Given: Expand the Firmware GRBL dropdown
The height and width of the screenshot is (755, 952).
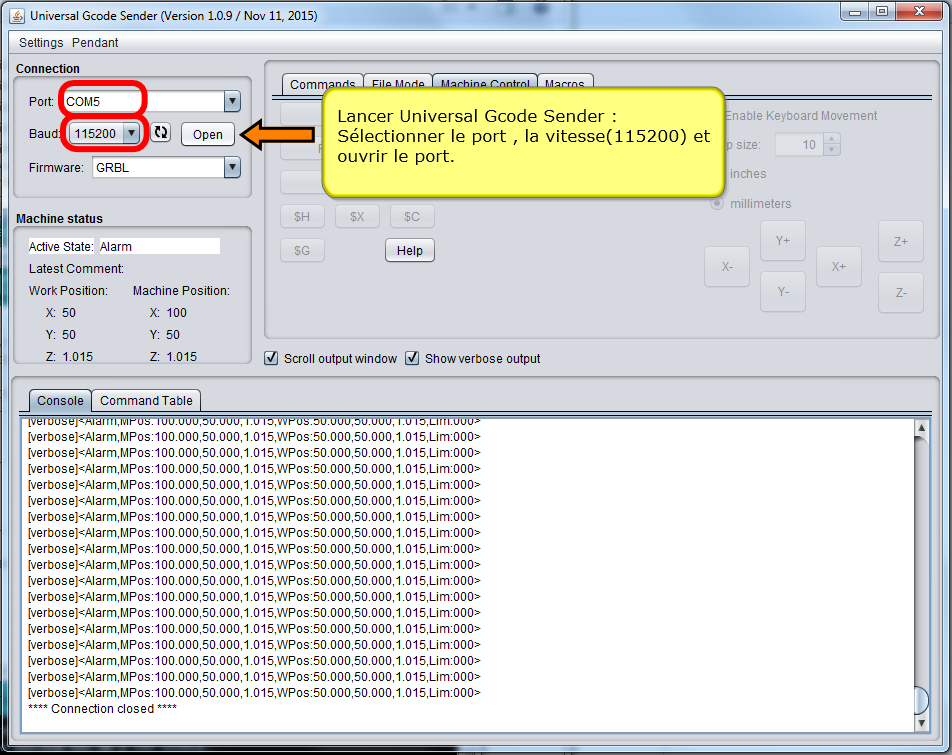Looking at the screenshot, I should coord(232,167).
